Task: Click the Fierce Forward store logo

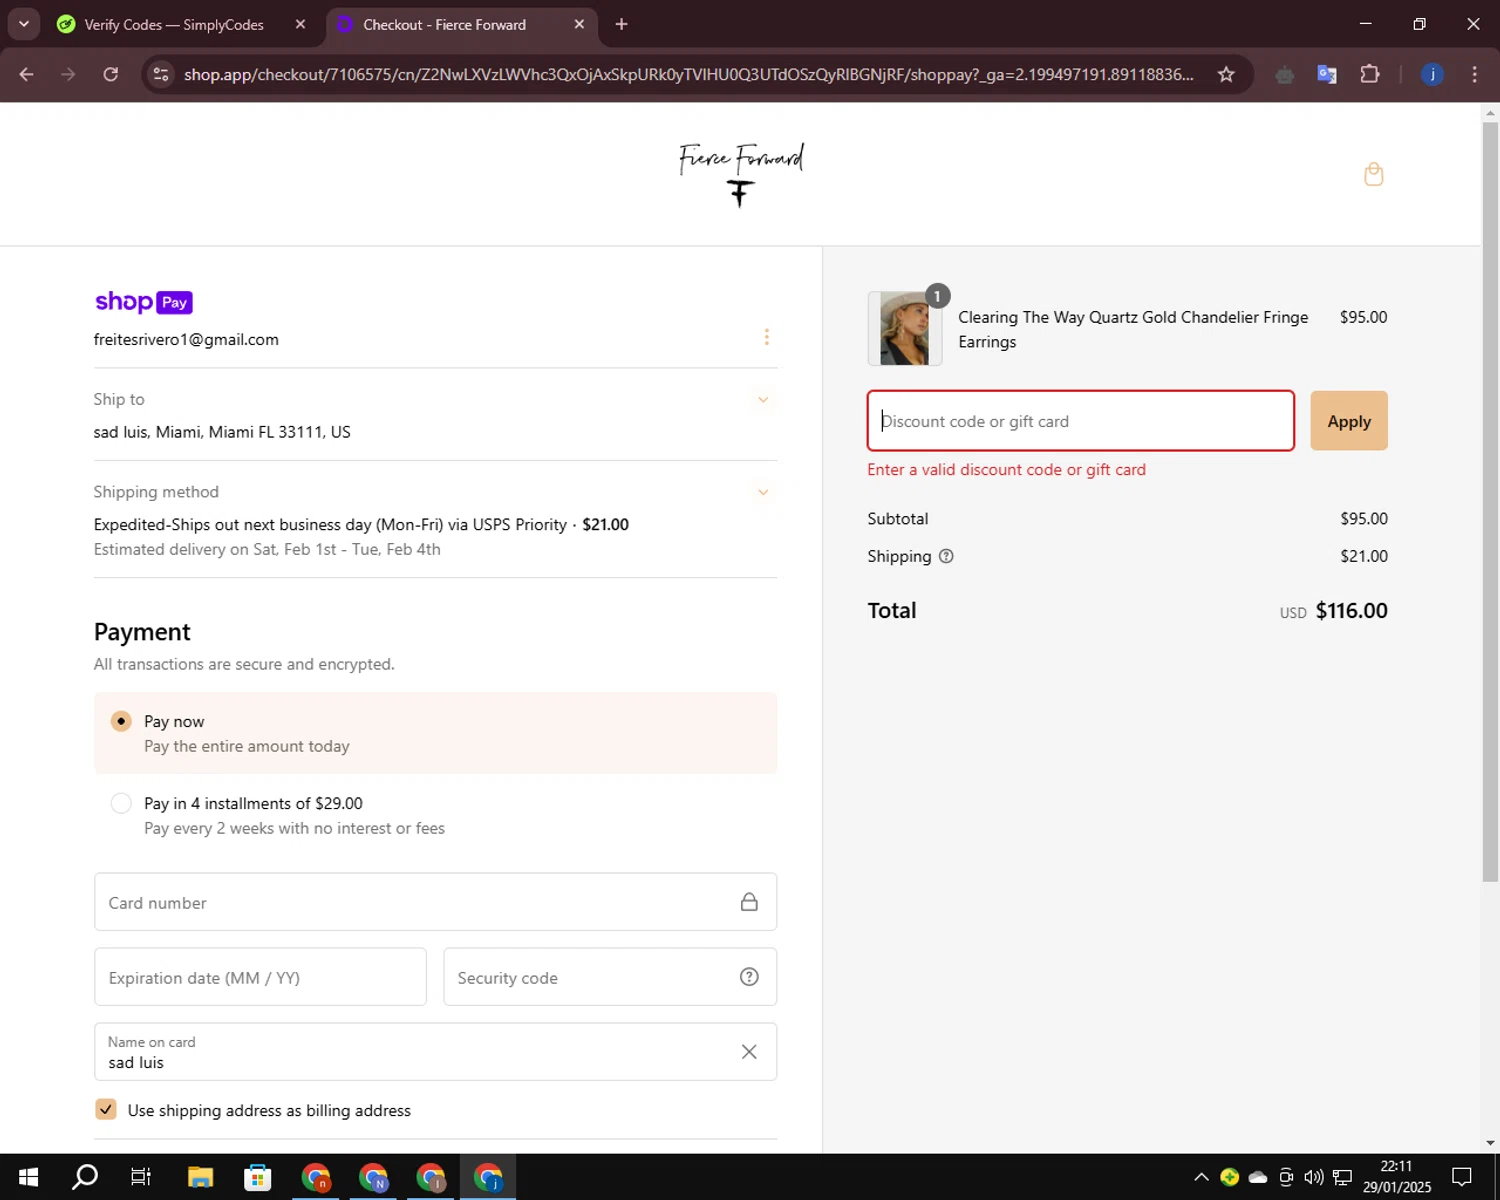Action: pyautogui.click(x=741, y=174)
